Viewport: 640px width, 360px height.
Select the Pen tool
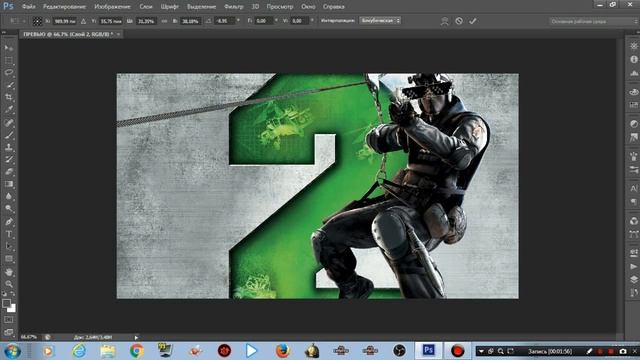9,222
